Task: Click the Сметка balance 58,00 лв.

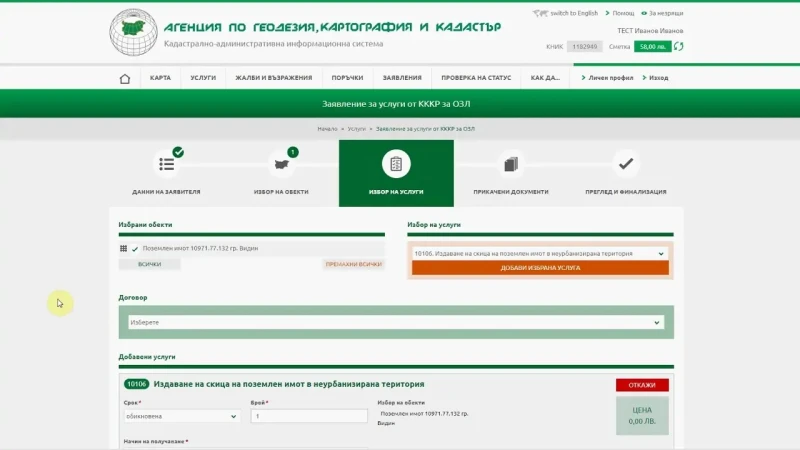Action: (x=653, y=46)
